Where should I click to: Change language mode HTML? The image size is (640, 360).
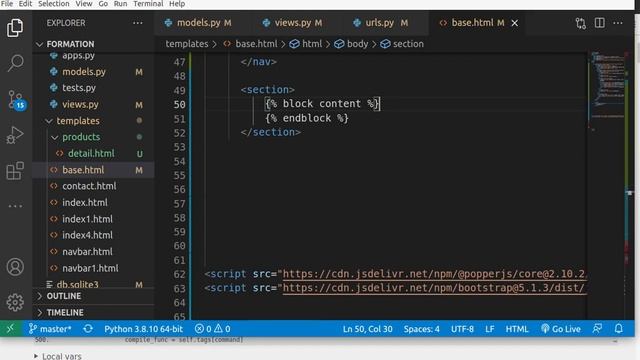click(x=517, y=329)
